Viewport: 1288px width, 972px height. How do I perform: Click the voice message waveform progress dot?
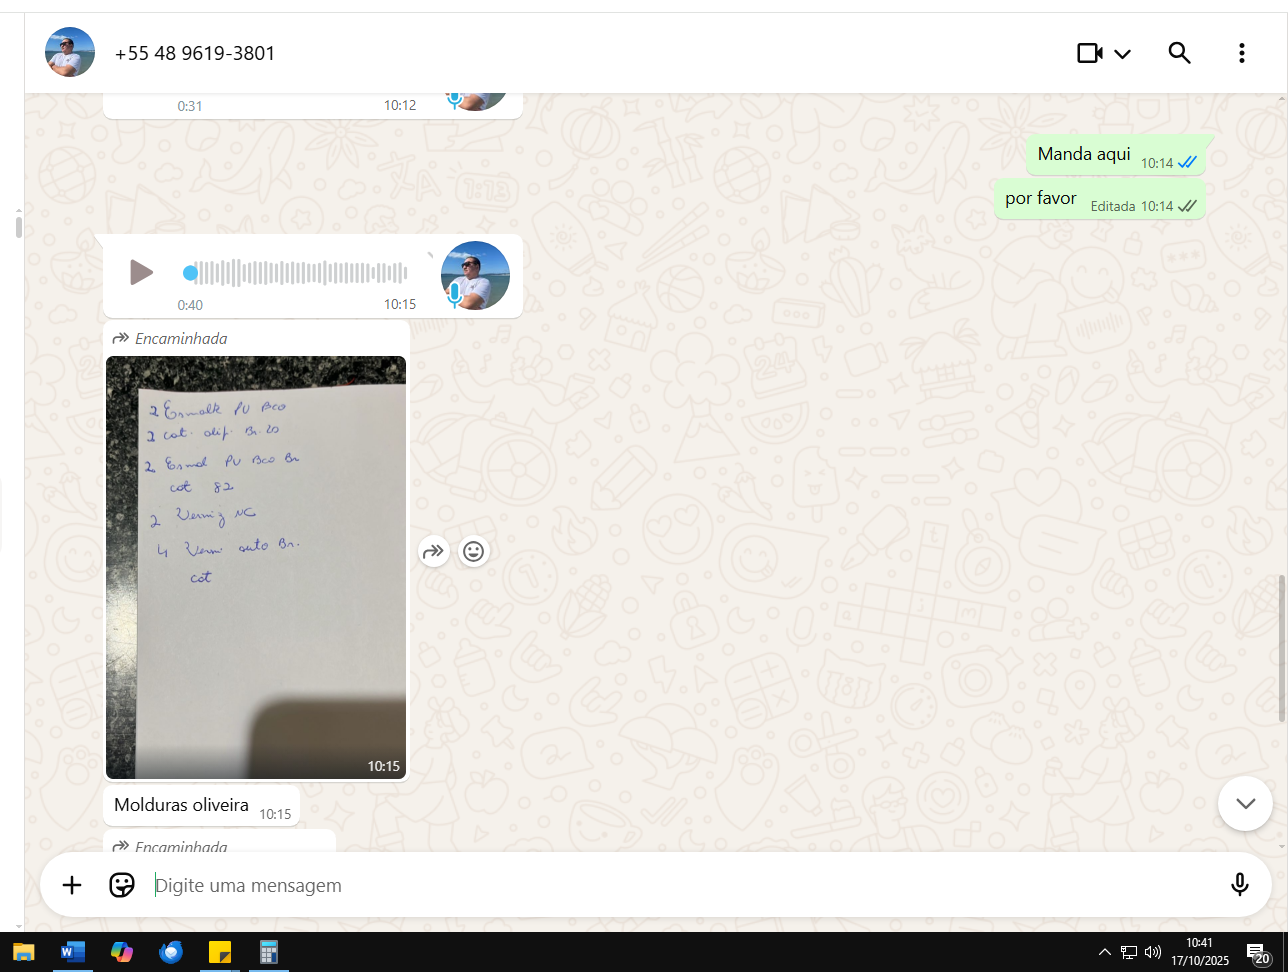190,273
